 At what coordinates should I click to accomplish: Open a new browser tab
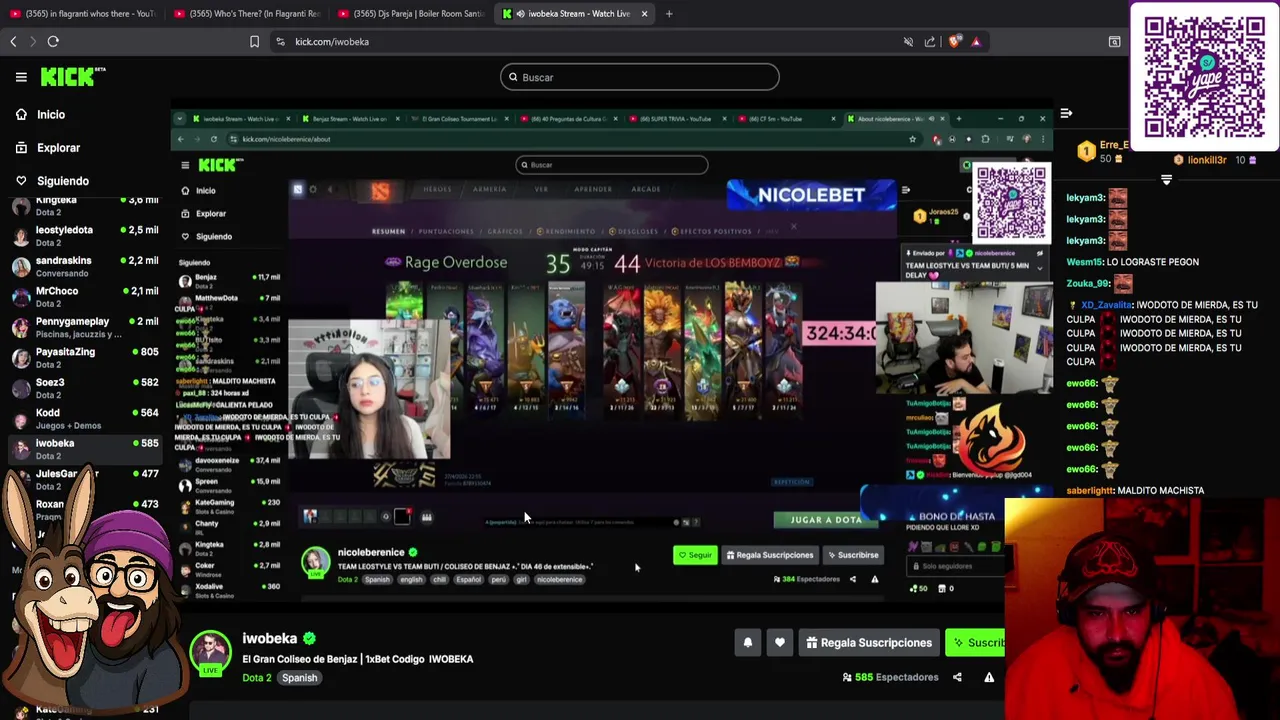click(669, 14)
